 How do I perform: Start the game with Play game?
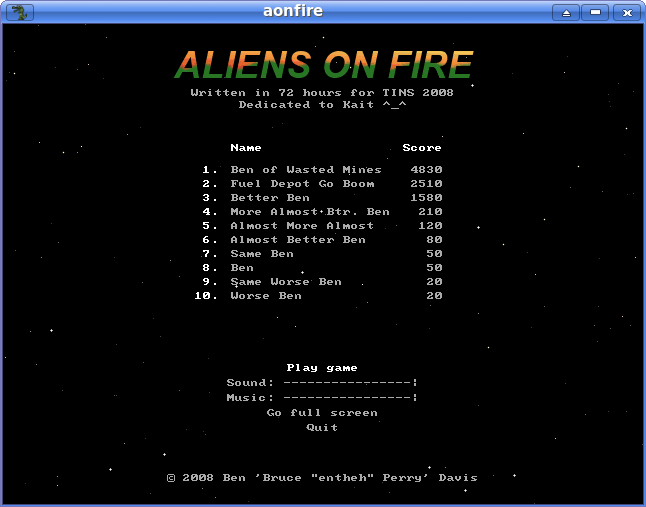pyautogui.click(x=322, y=368)
